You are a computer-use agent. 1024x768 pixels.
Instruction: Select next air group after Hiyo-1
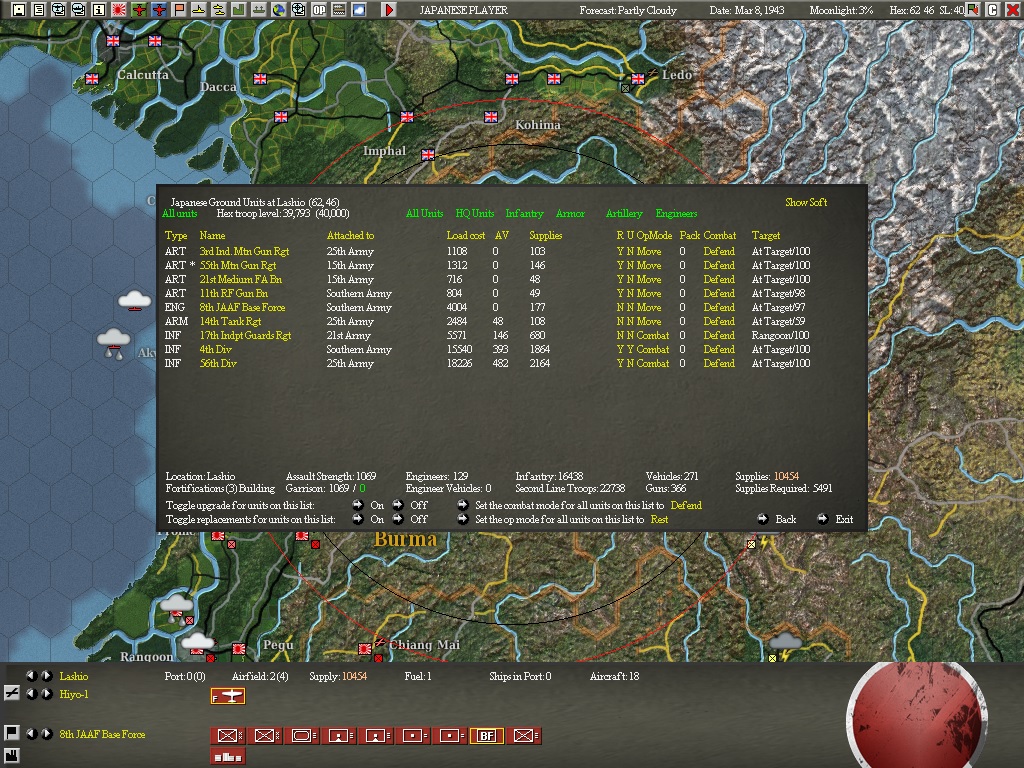click(x=46, y=694)
